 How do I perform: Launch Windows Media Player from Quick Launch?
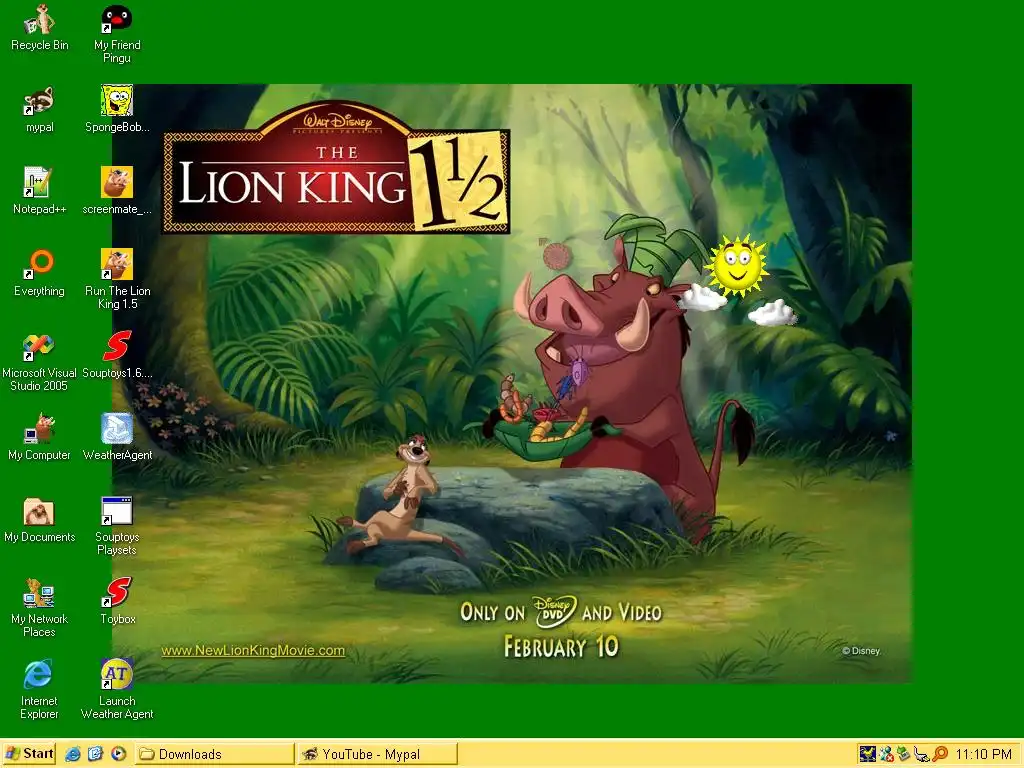point(118,754)
